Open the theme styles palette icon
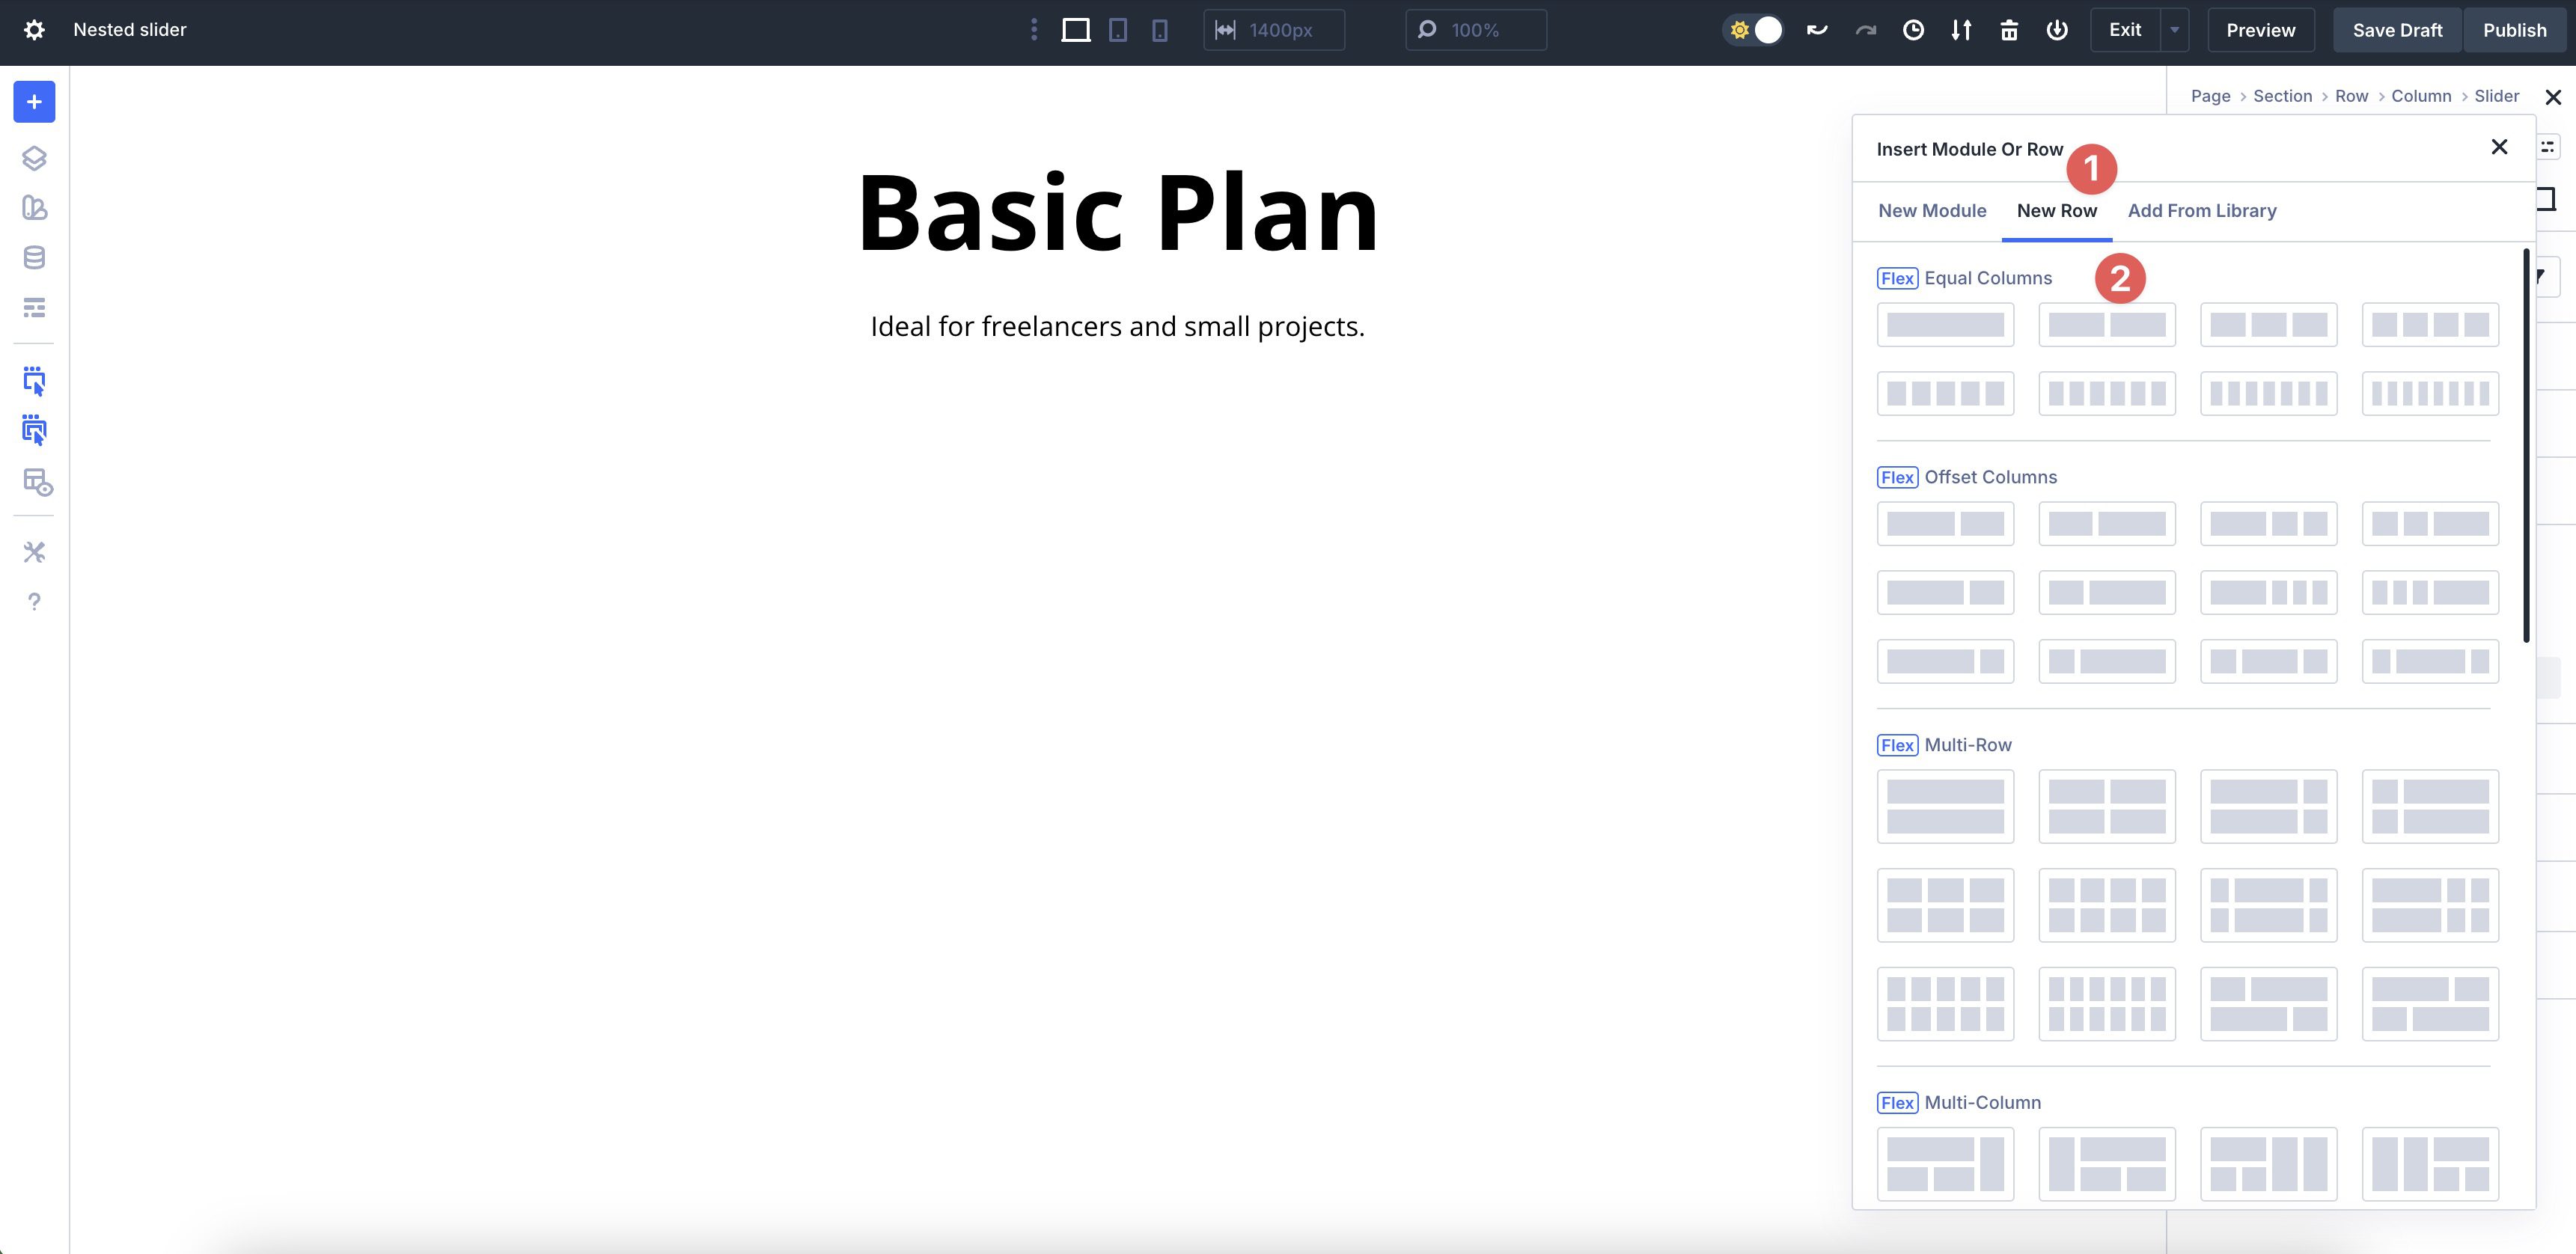 (x=34, y=208)
